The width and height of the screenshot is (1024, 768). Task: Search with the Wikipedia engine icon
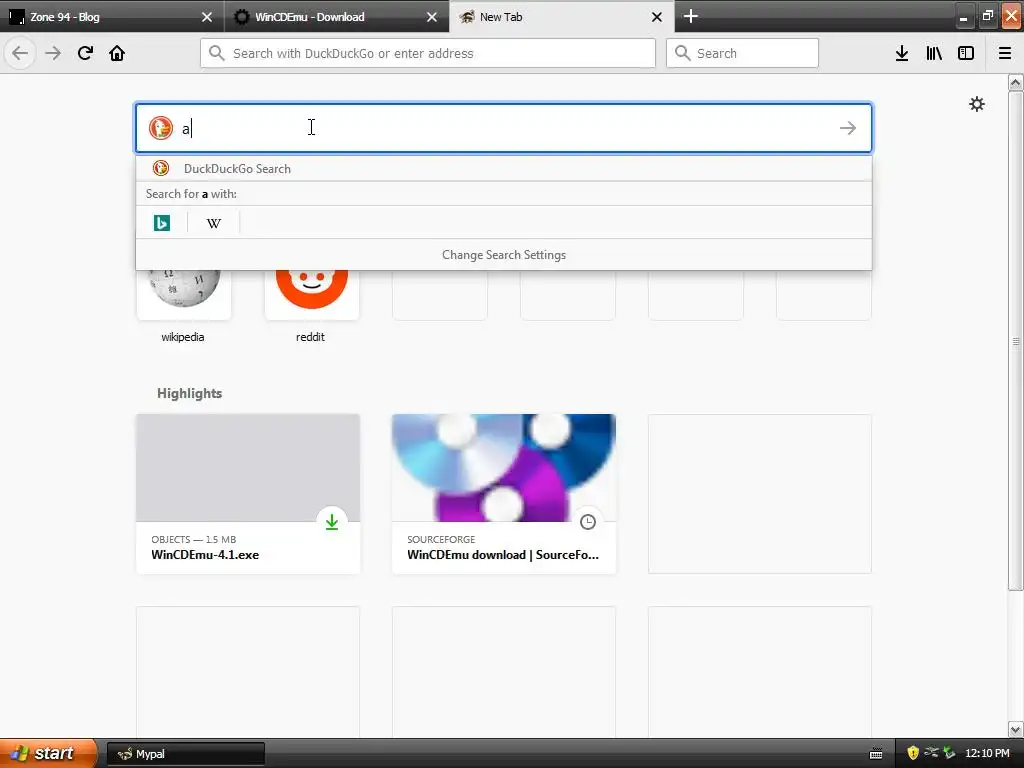214,223
